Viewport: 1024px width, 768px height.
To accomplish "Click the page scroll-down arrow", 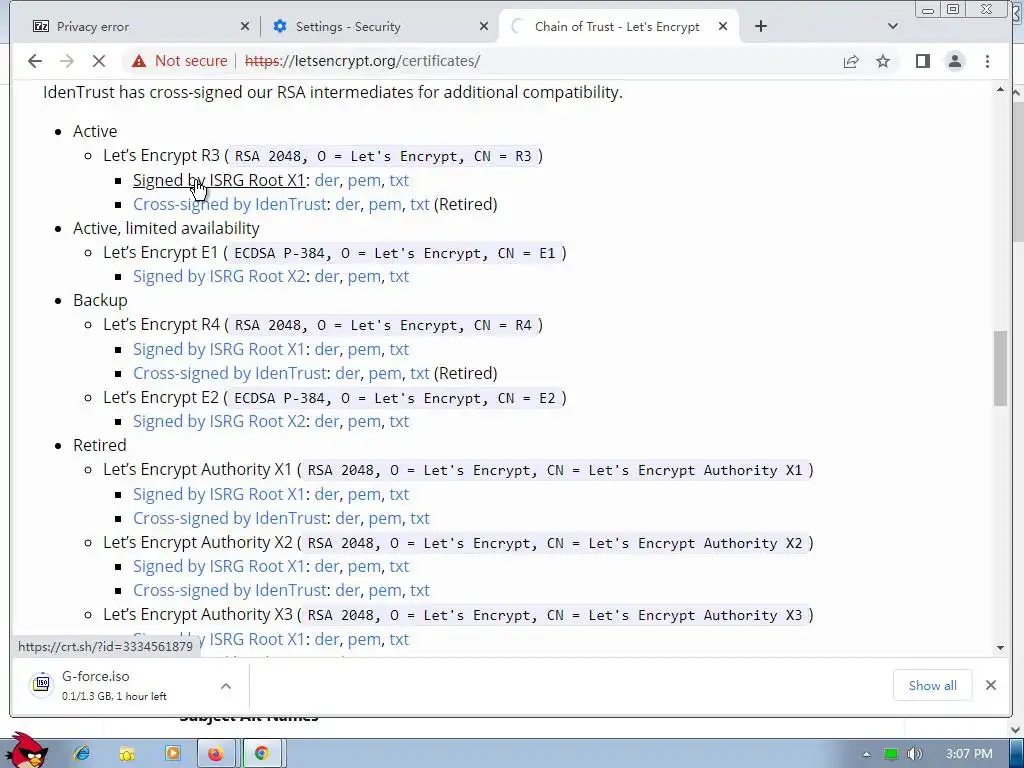I will pos(1000,648).
